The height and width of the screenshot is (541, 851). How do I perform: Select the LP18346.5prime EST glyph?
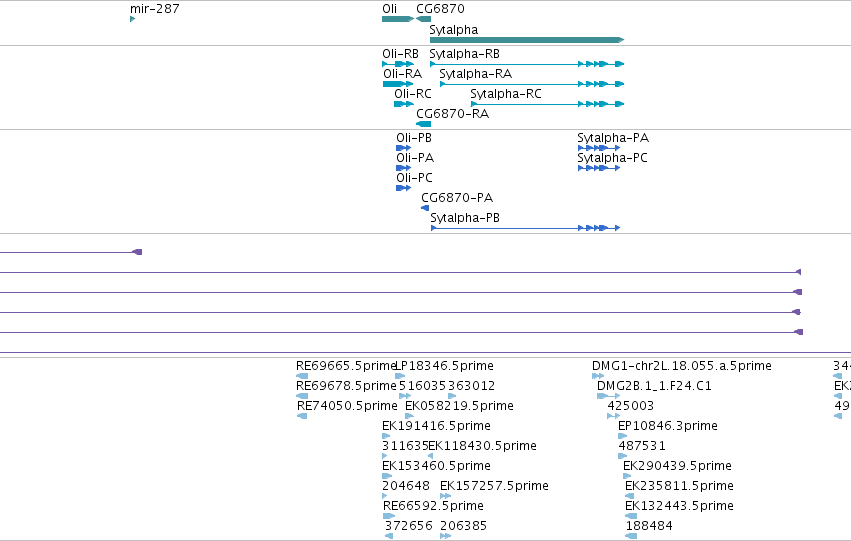[400, 376]
